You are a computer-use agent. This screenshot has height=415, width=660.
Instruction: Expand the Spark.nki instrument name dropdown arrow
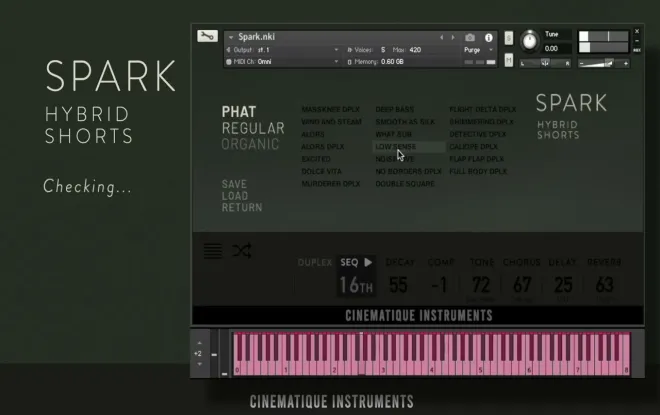click(x=231, y=37)
